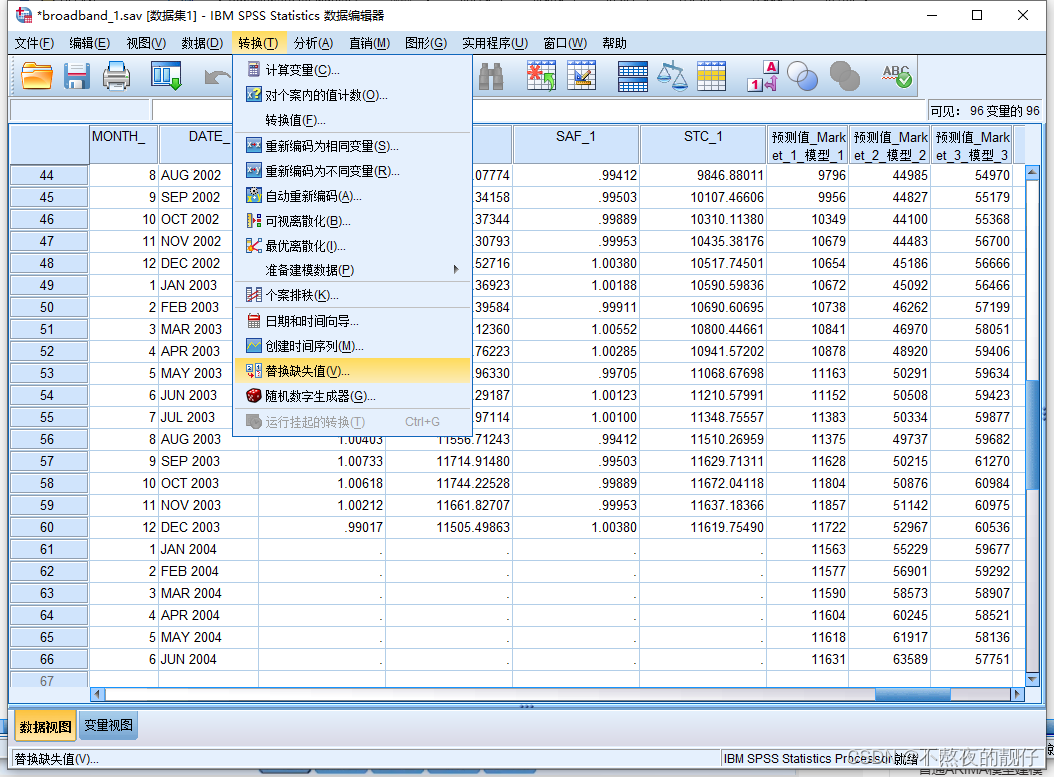This screenshot has height=777, width=1054.
Task: Weight cases scale icon
Action: point(672,75)
